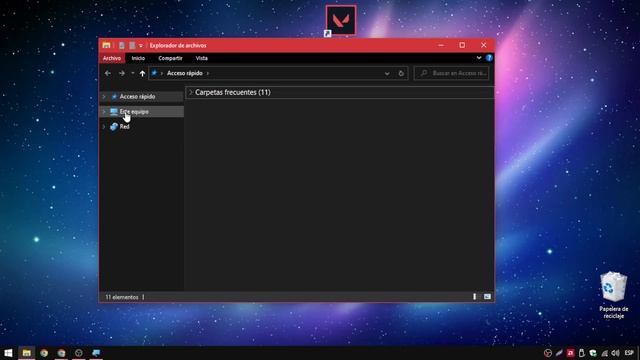640x360 pixels.
Task: Go back with the left arrow
Action: coord(108,73)
